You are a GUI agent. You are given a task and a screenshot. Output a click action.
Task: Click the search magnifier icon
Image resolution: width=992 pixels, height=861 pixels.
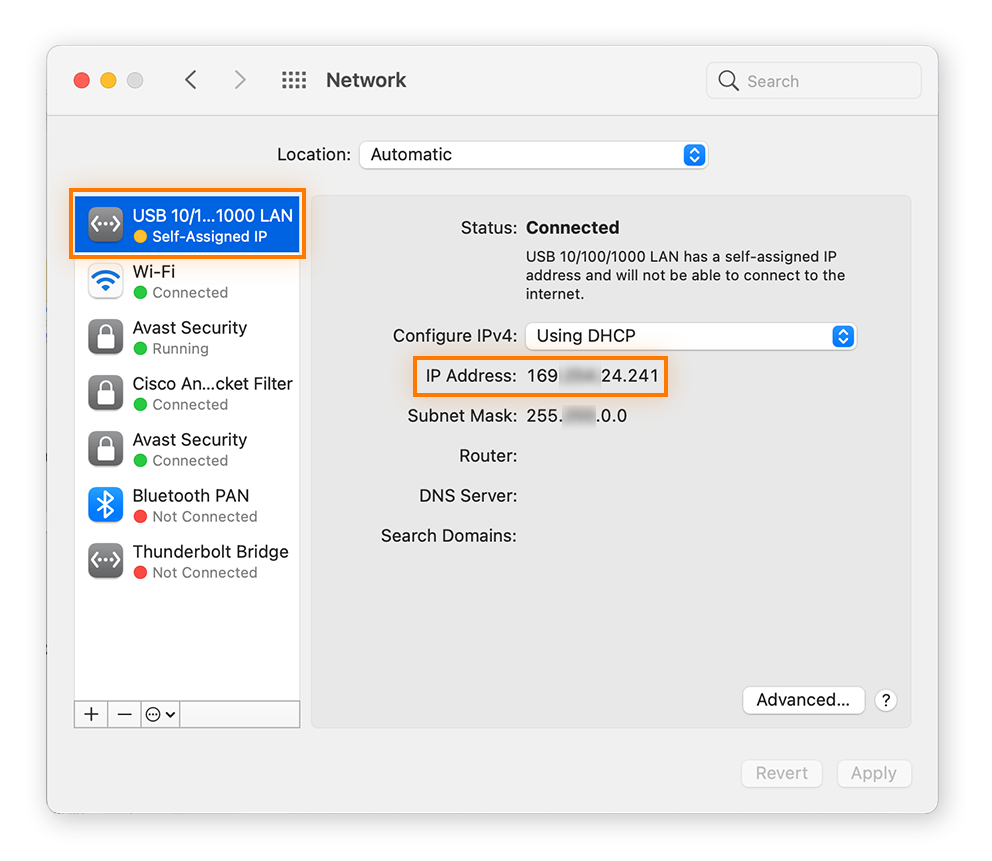coord(728,80)
